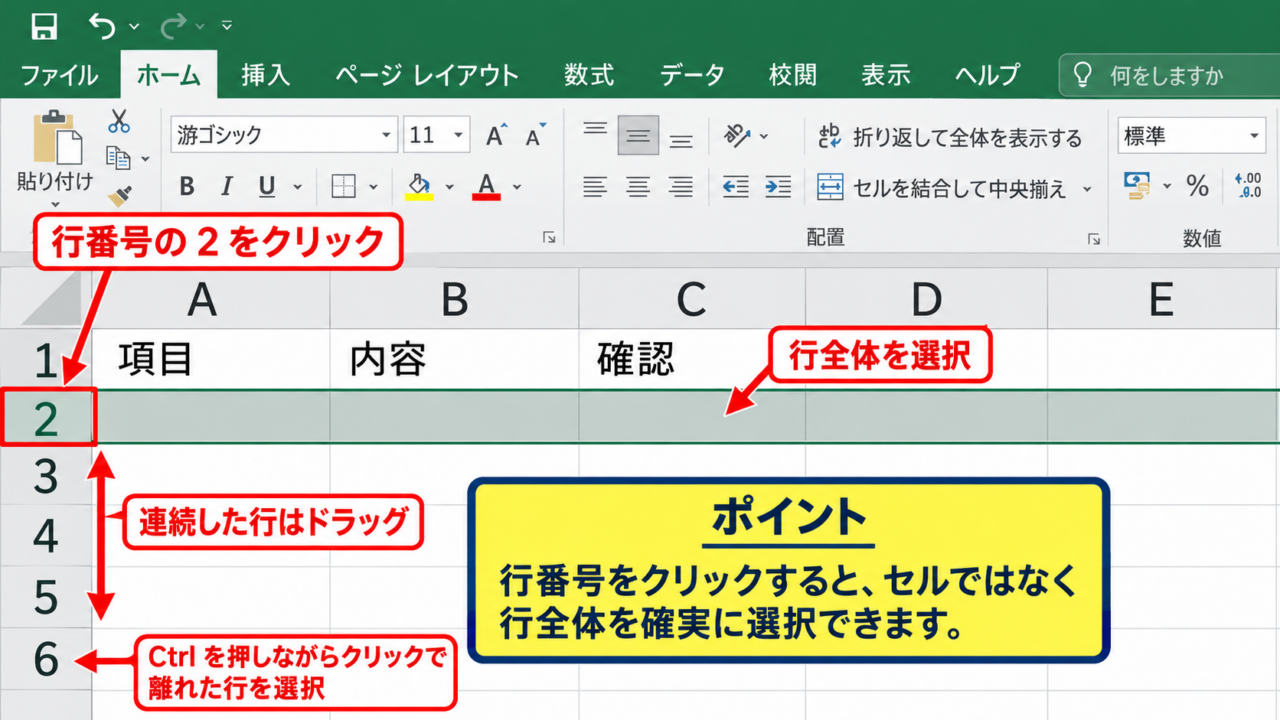Click the yellow Fill Color bucket
1280x720 pixels.
tap(419, 186)
